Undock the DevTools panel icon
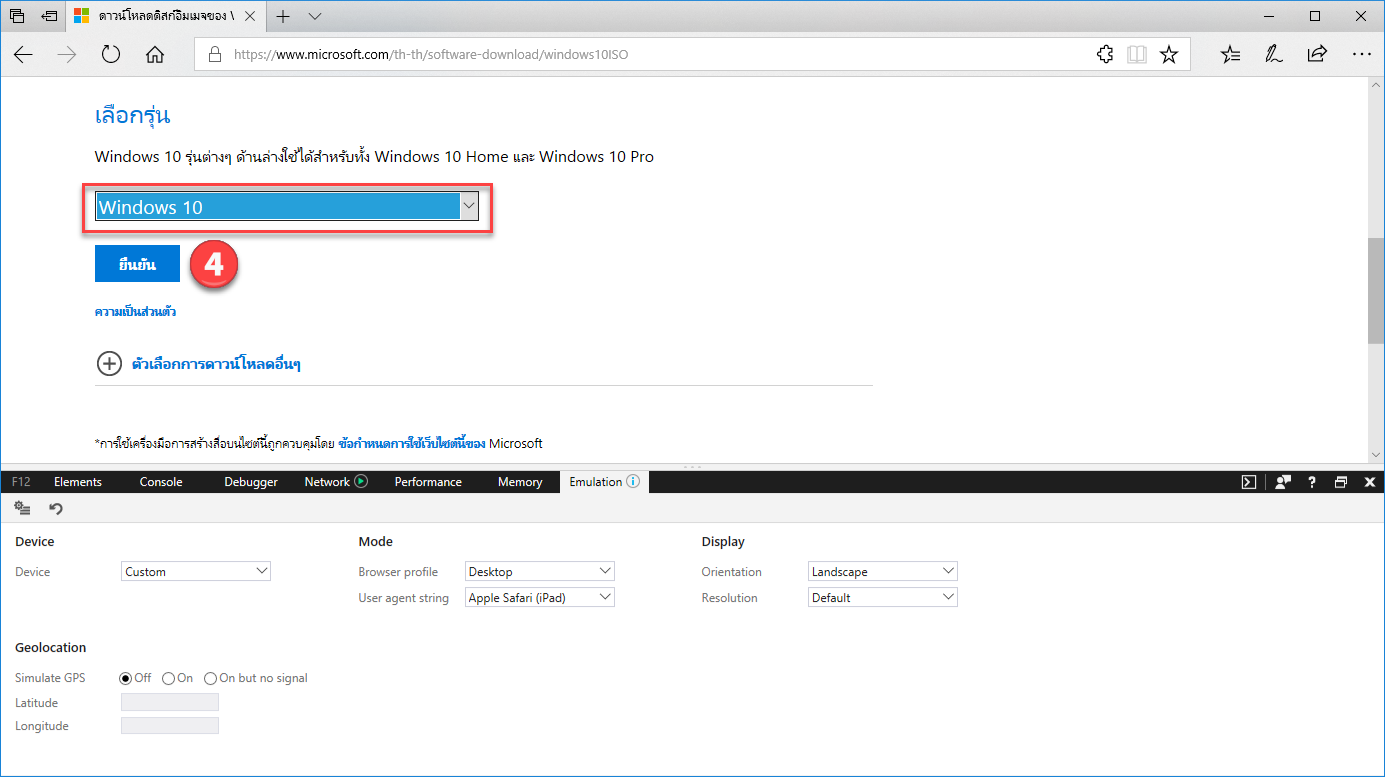 pos(1341,482)
